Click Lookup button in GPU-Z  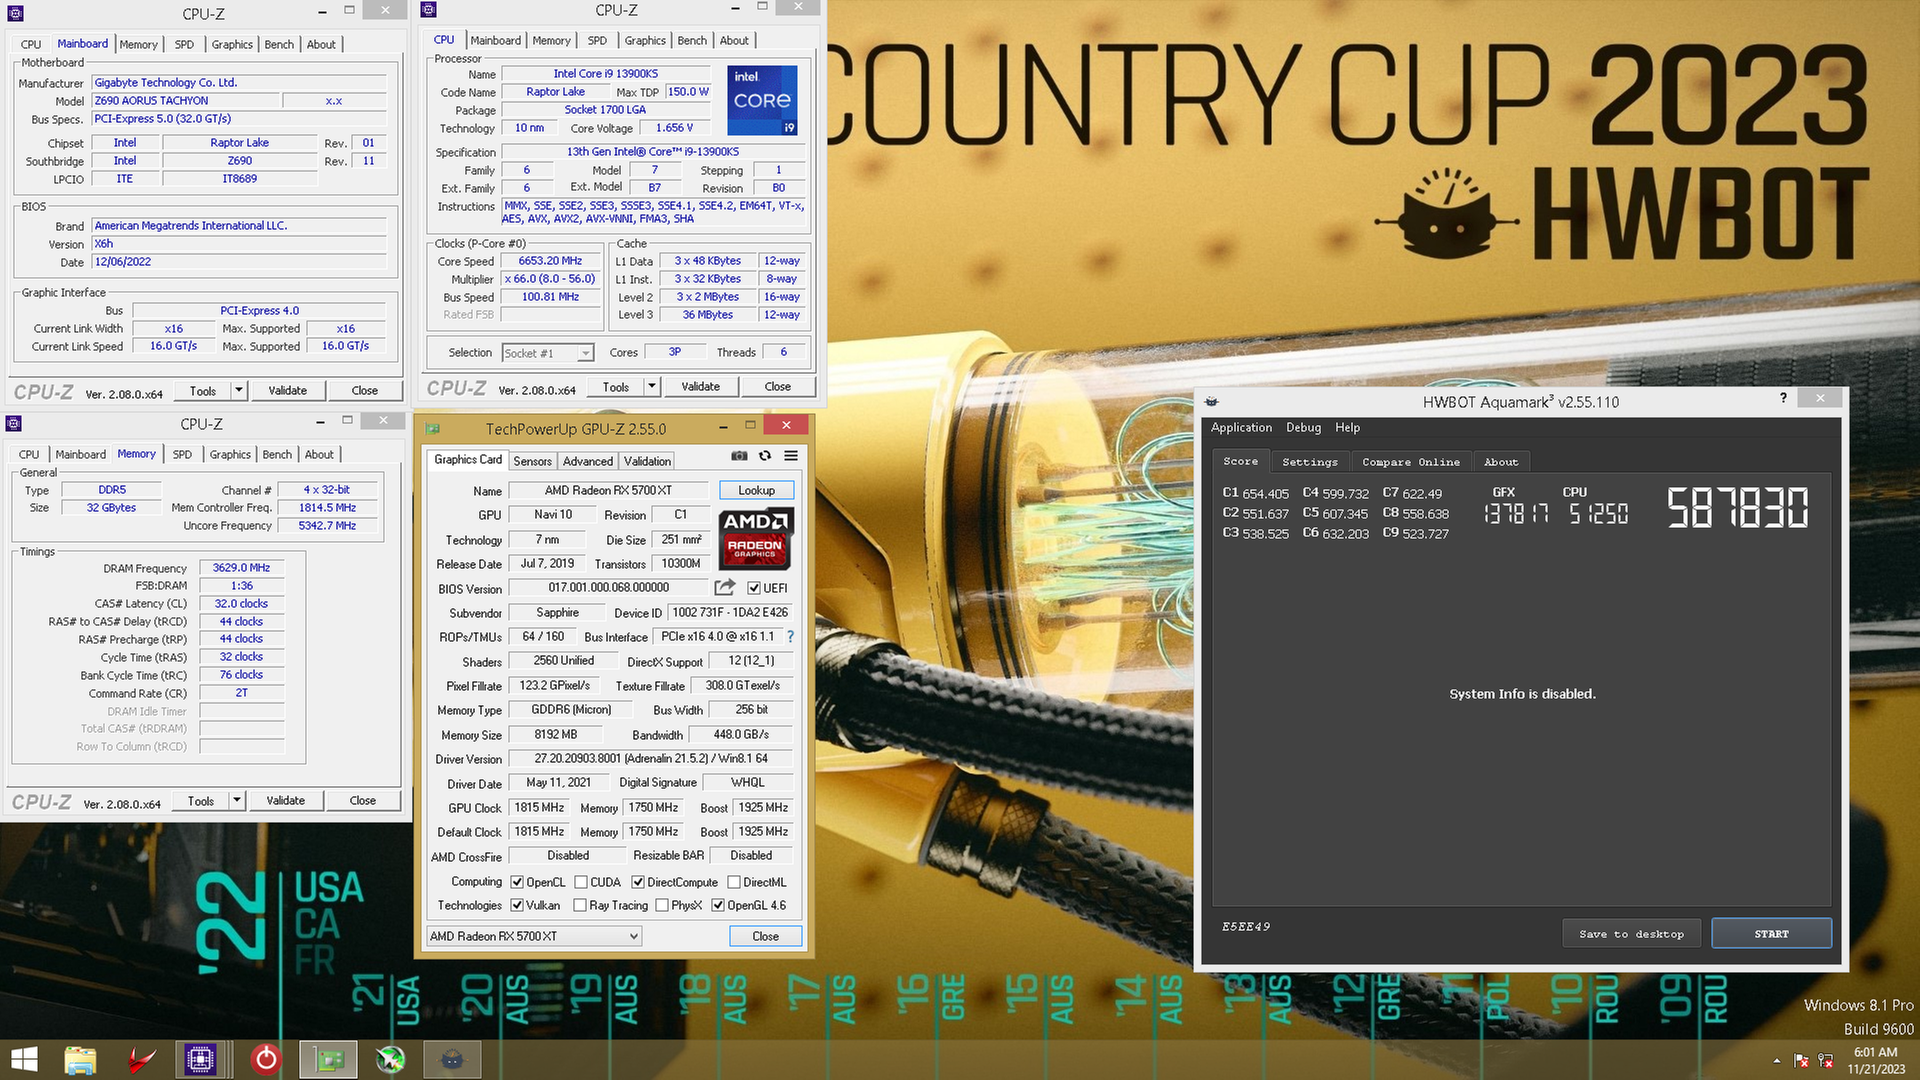tap(756, 490)
